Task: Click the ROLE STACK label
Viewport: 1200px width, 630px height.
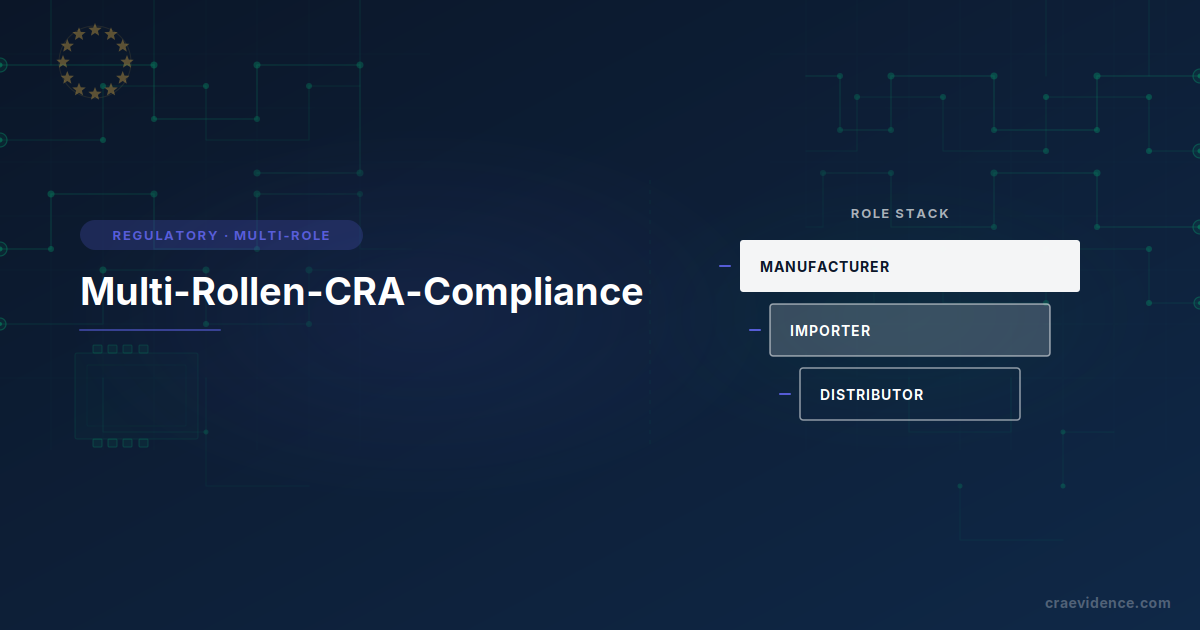Action: pyautogui.click(x=900, y=213)
